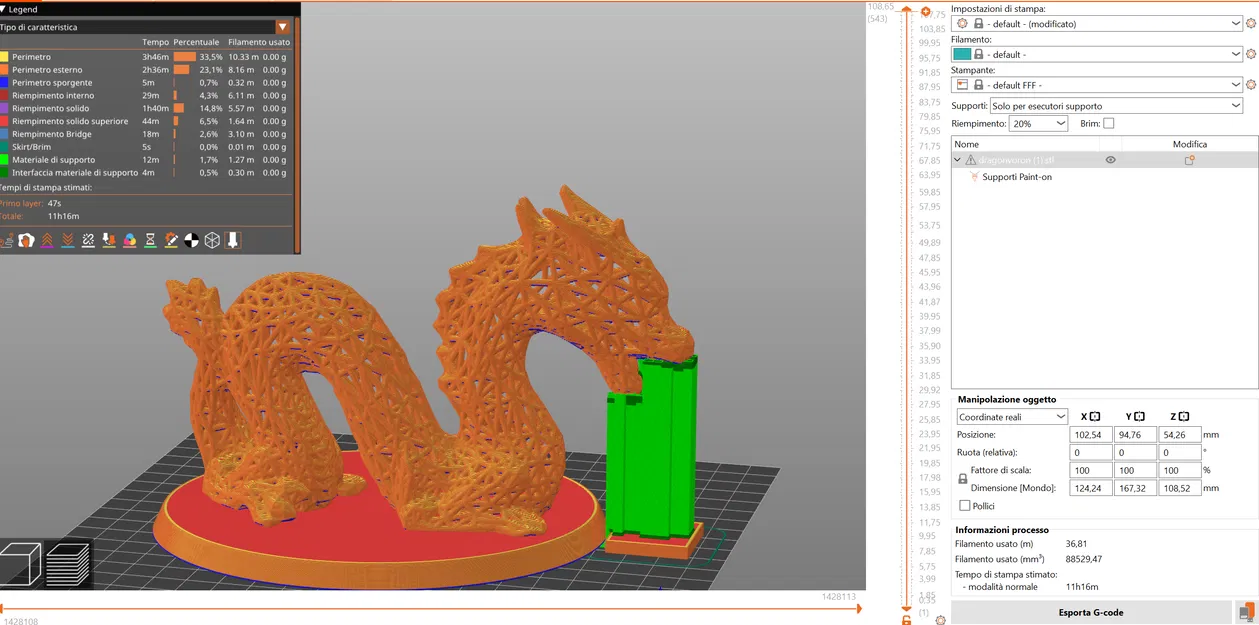The height and width of the screenshot is (625, 1259).
Task: Toggle tool changes icon in legend toolbar
Action: [x=109, y=240]
